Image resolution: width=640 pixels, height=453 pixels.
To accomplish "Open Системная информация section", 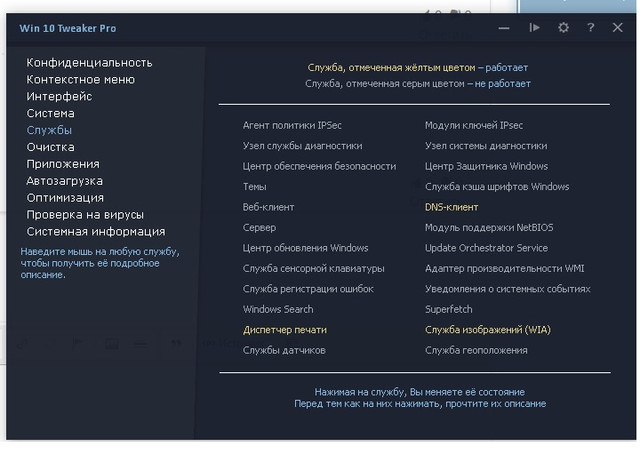I will click(96, 231).
